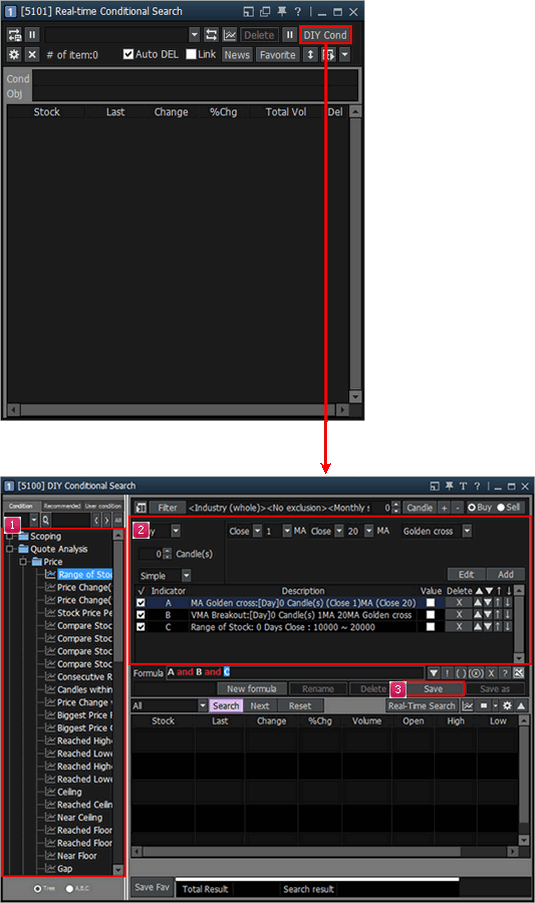Screen dimensions: 535x903
Task: Click the chart icon next to Delete button
Action: tap(230, 35)
